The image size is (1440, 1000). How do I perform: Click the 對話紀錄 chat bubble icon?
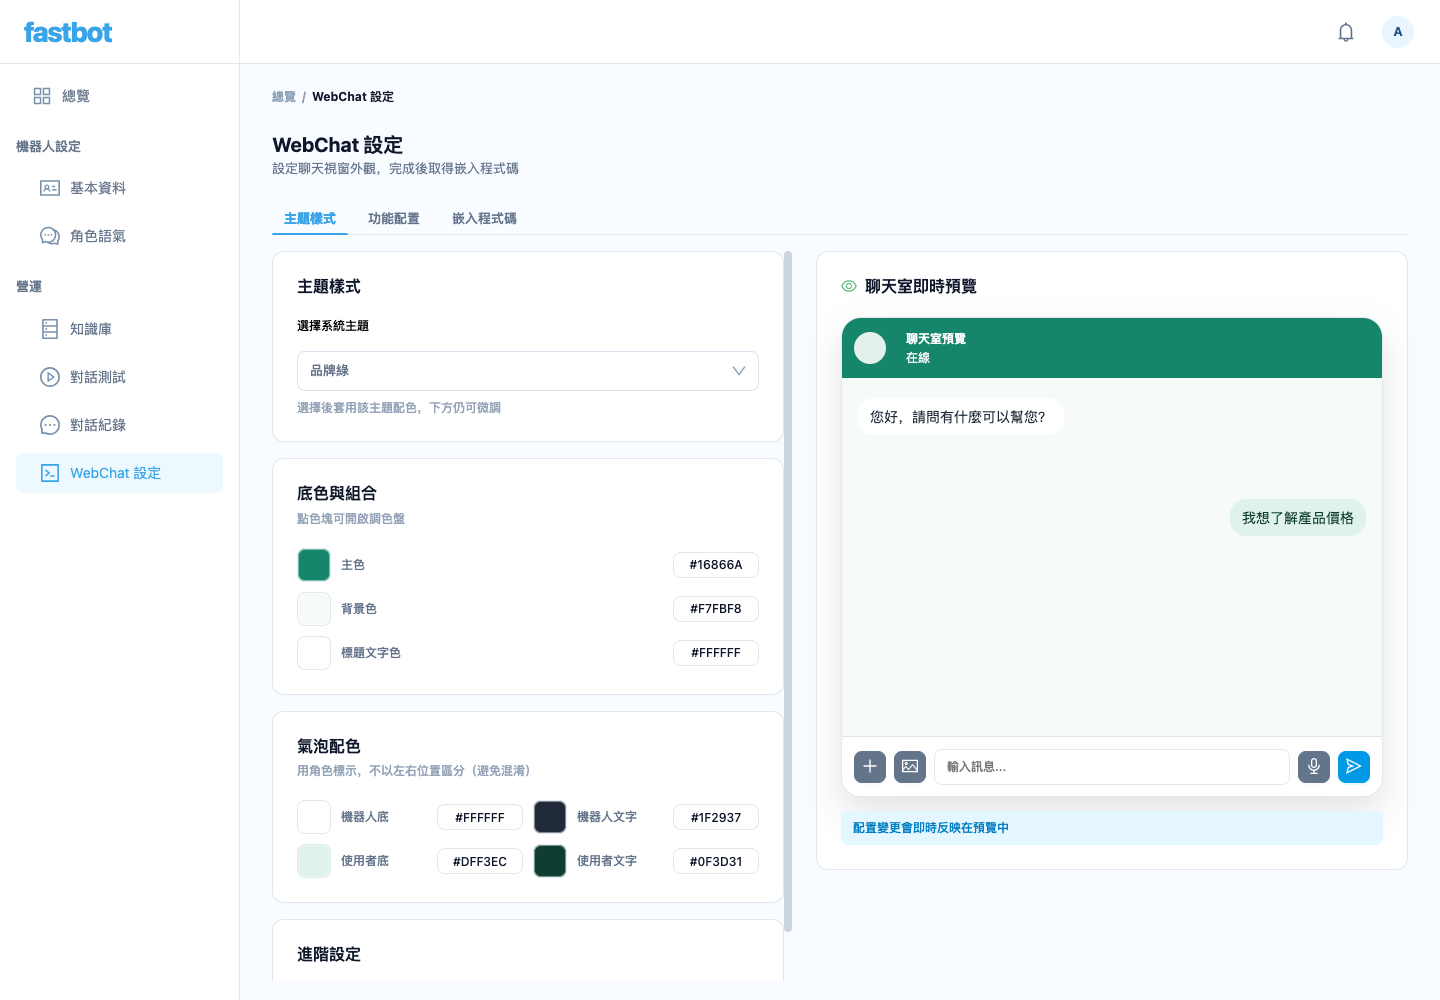click(x=50, y=425)
